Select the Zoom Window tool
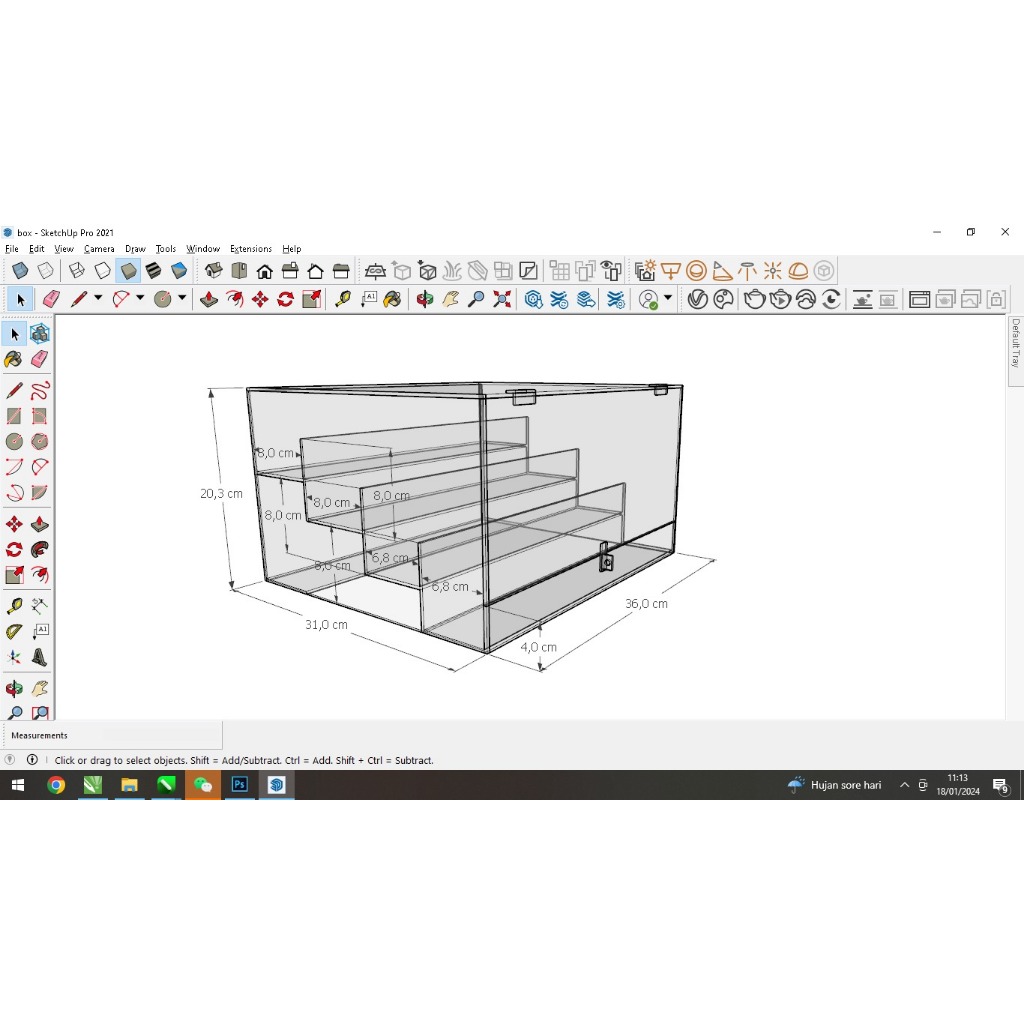 [x=40, y=712]
